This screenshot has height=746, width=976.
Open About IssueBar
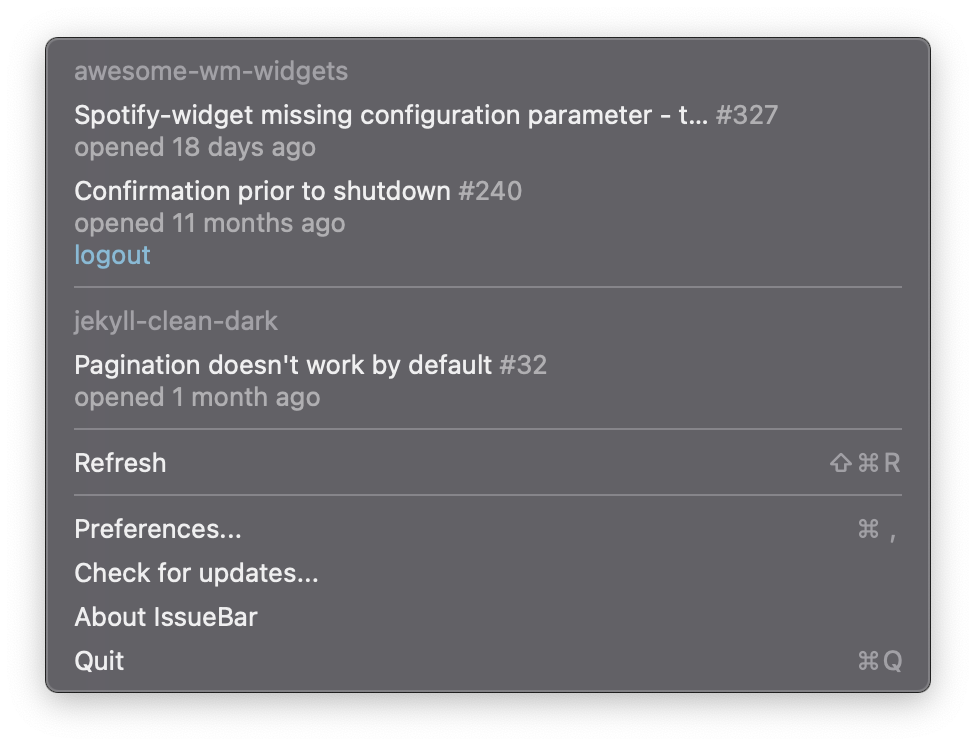[166, 617]
